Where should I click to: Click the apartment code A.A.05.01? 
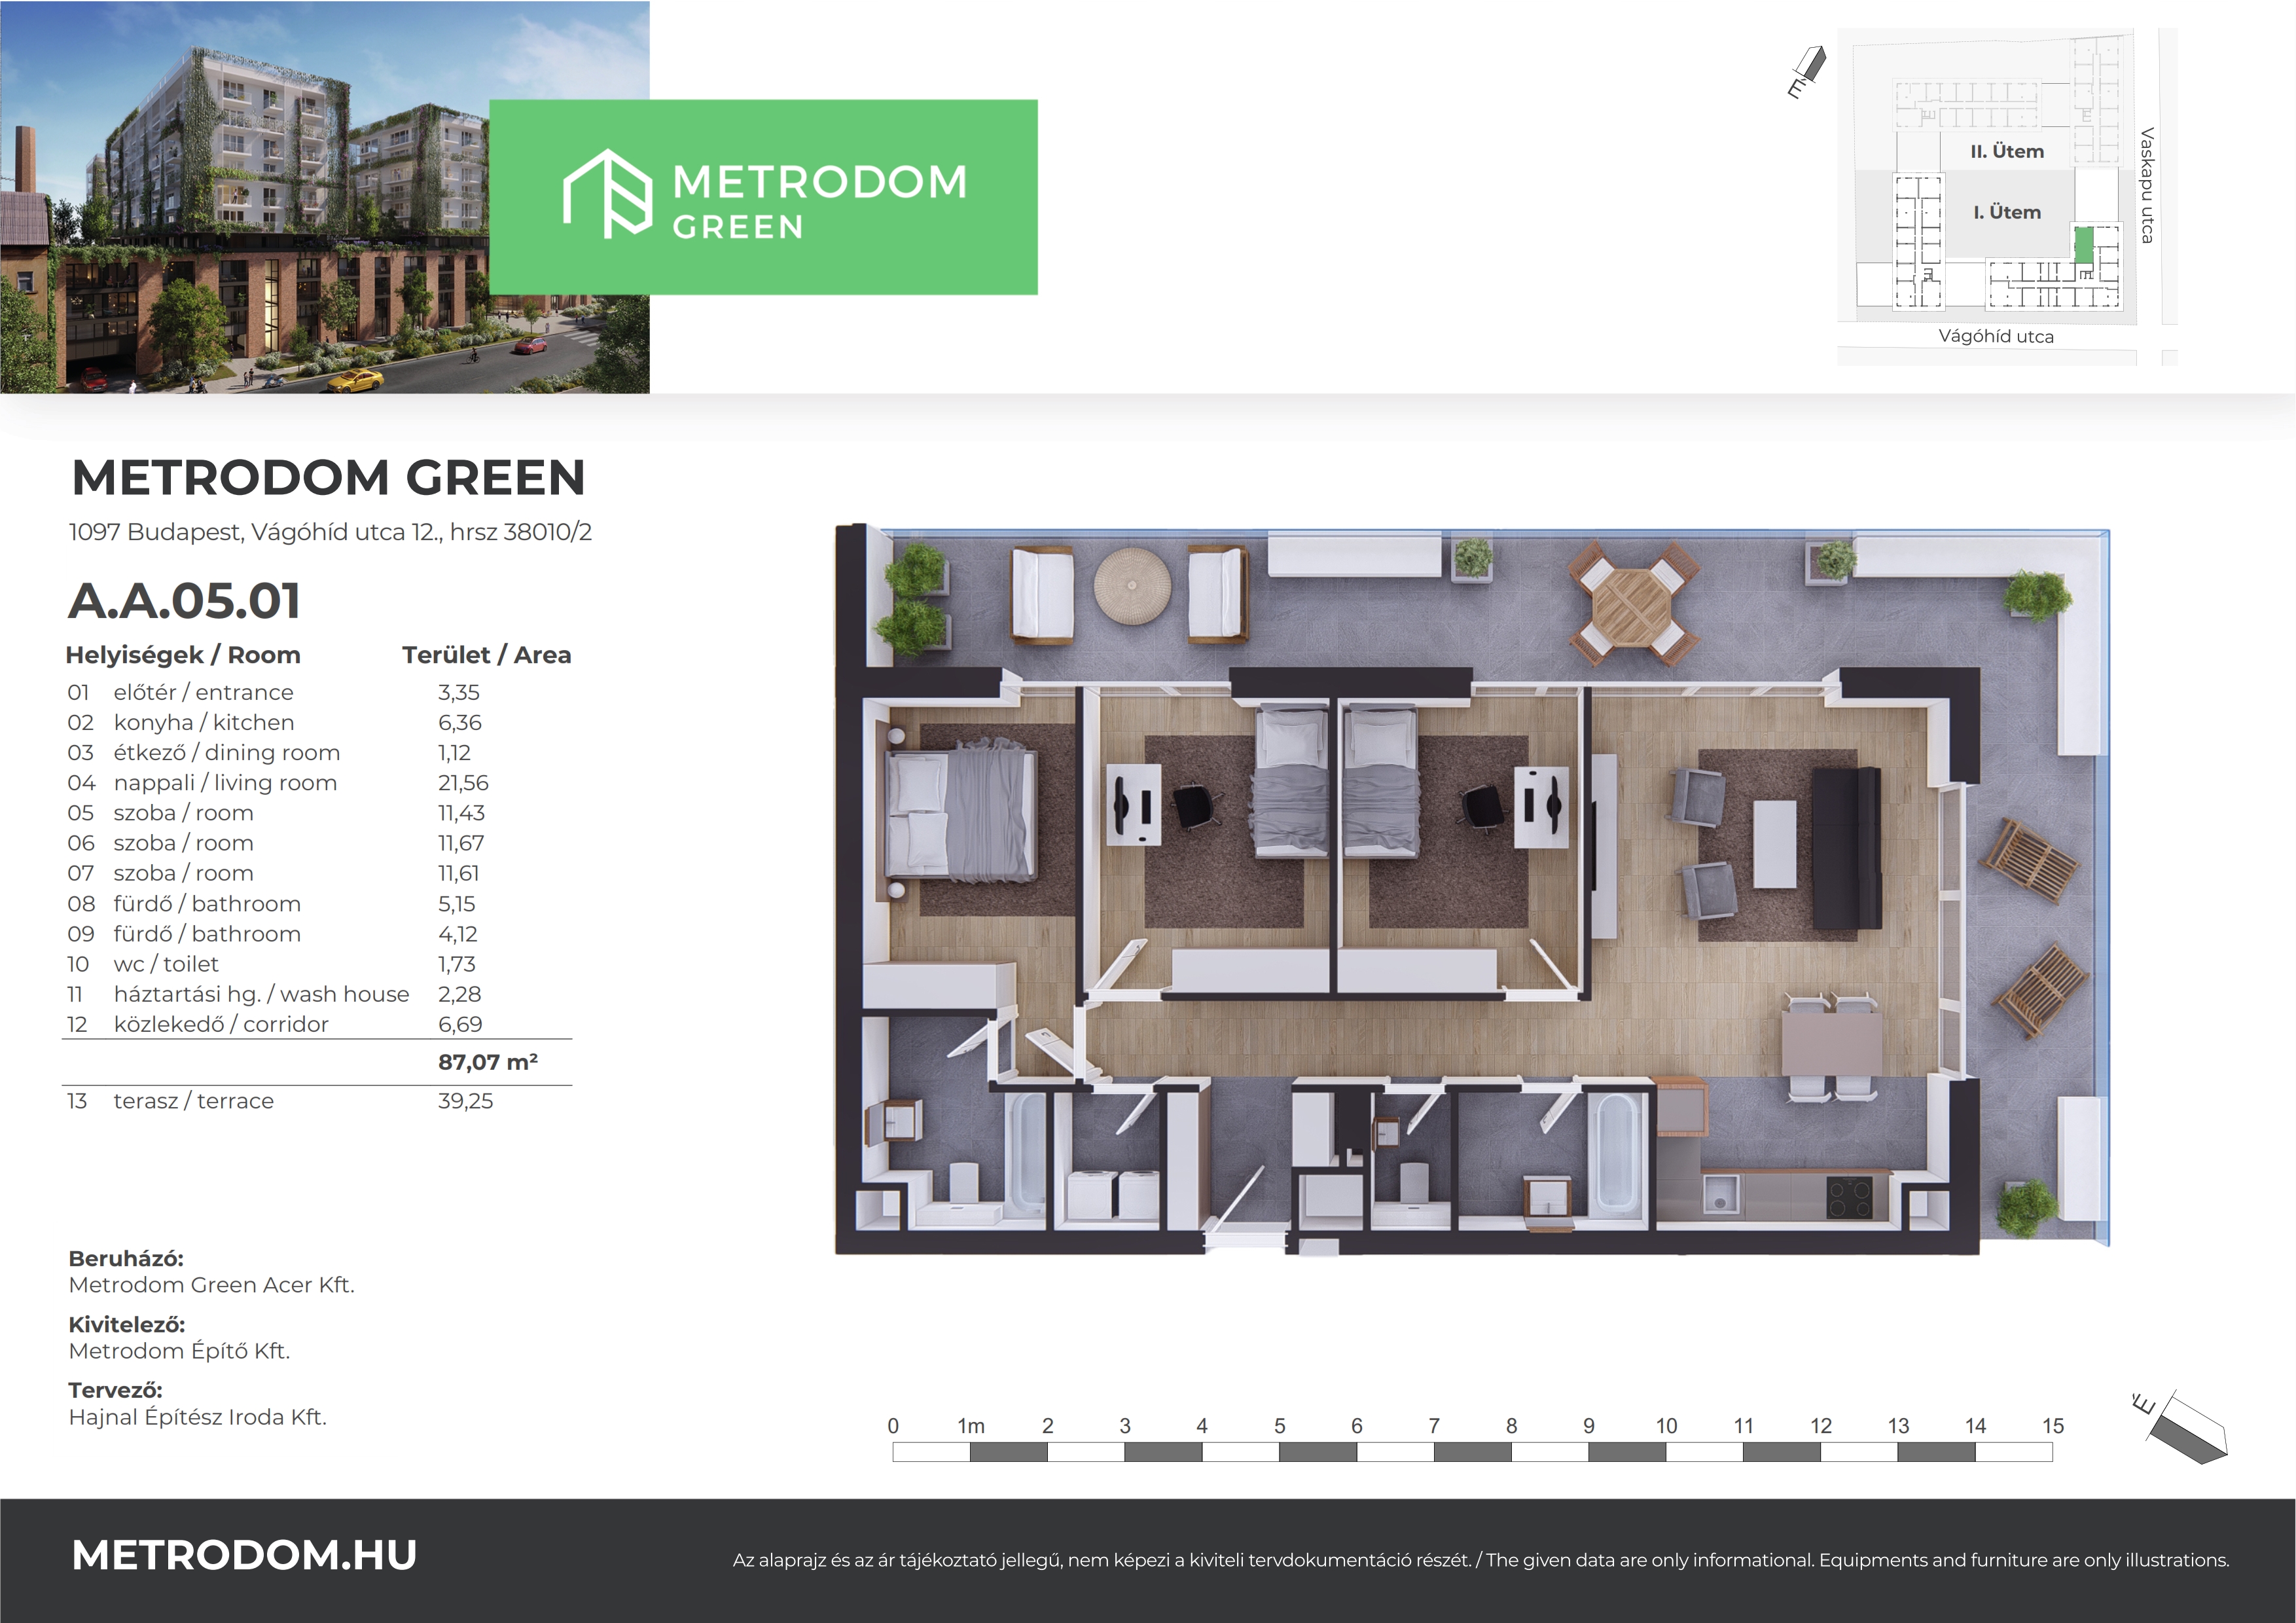(x=184, y=601)
